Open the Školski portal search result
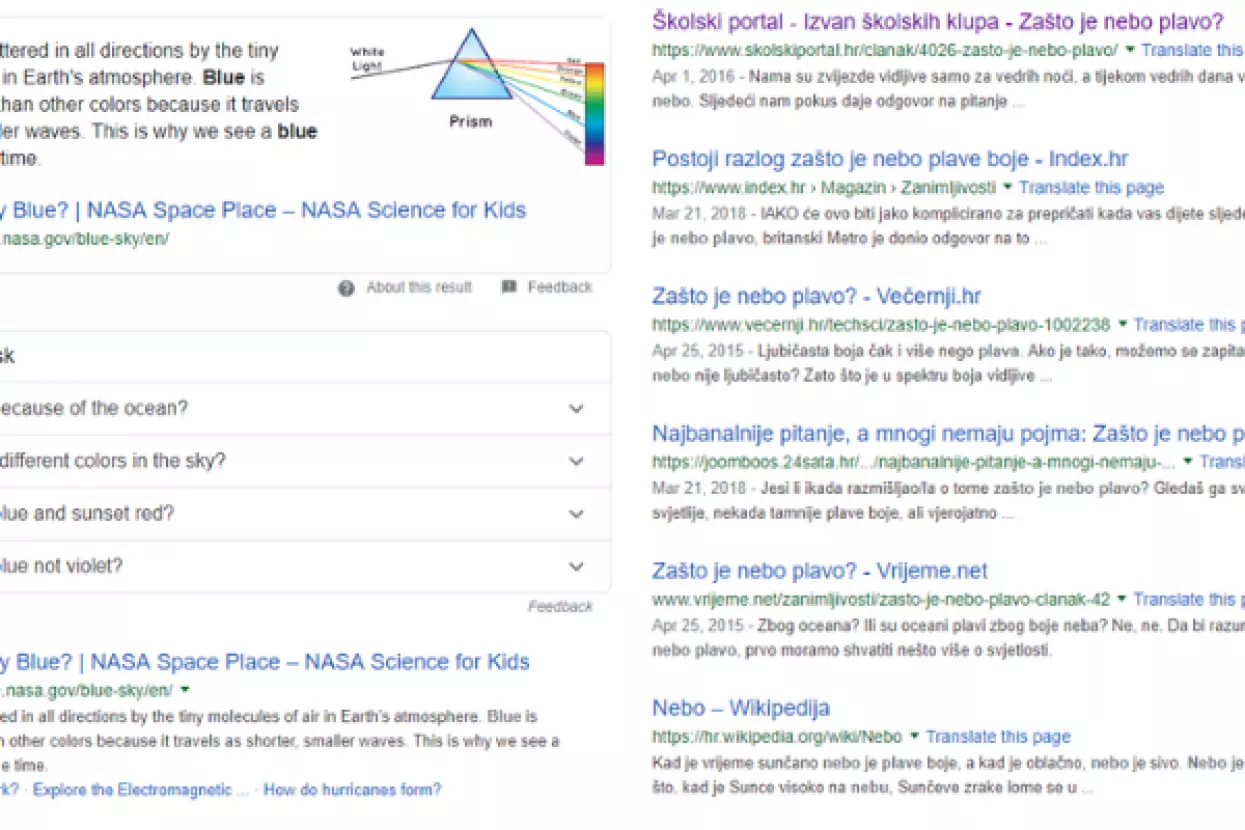1245x830 pixels. [937, 21]
